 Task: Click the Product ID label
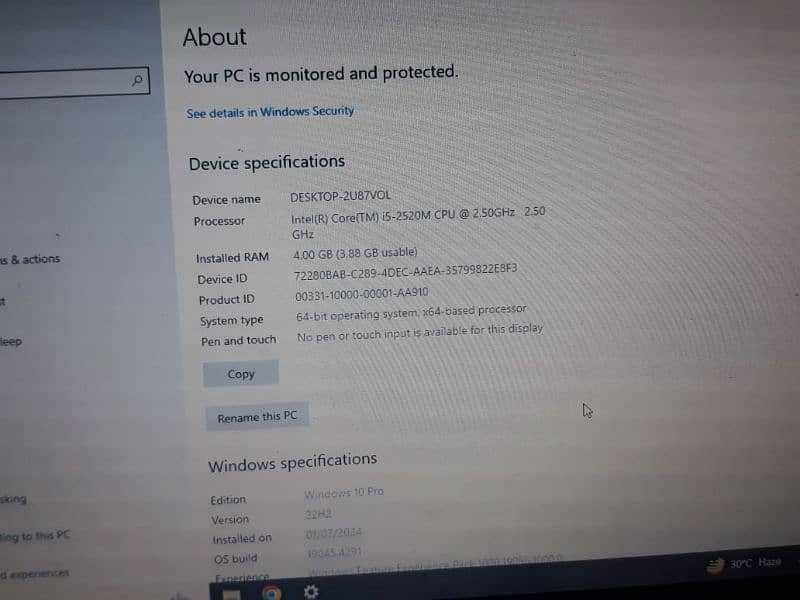[x=227, y=299]
